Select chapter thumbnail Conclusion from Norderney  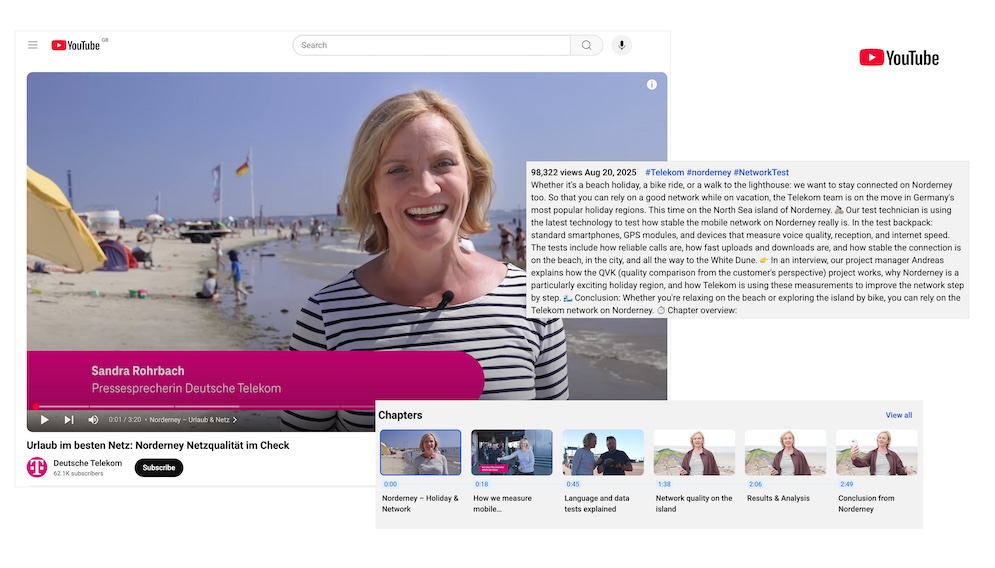click(876, 452)
